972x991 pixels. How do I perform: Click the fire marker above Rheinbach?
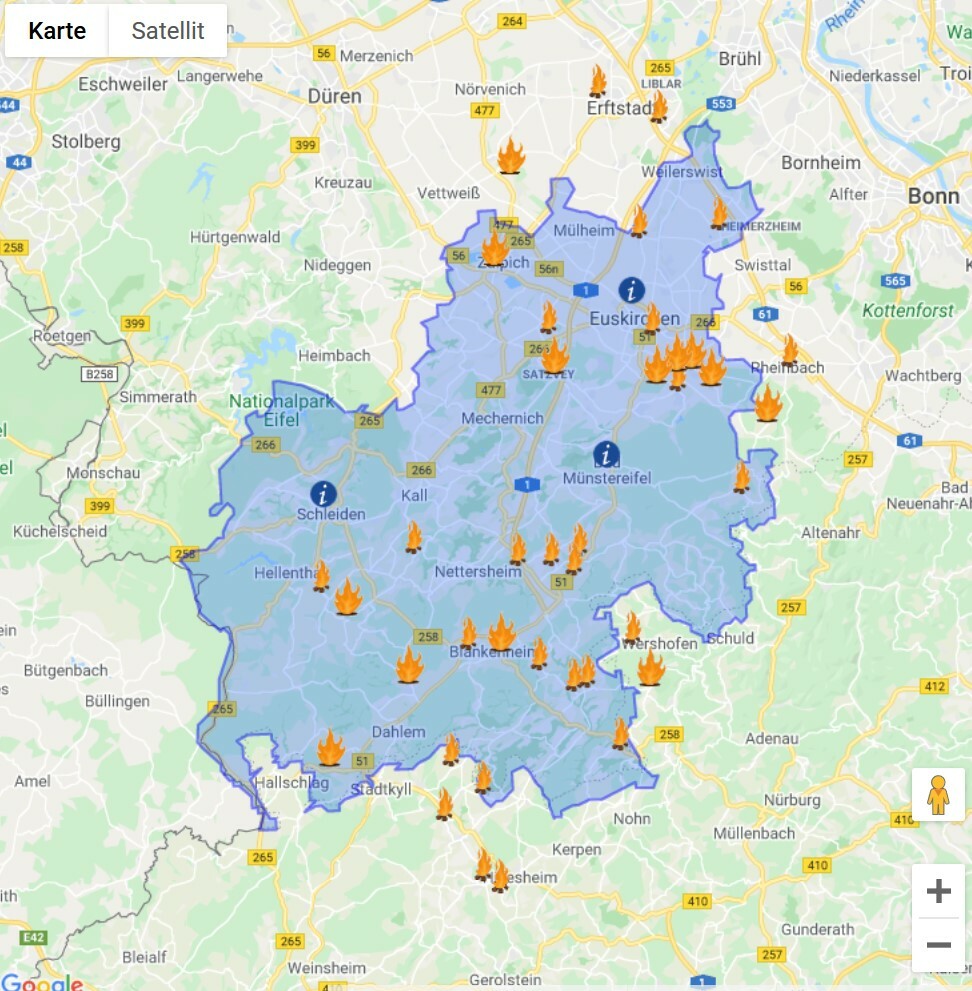790,349
